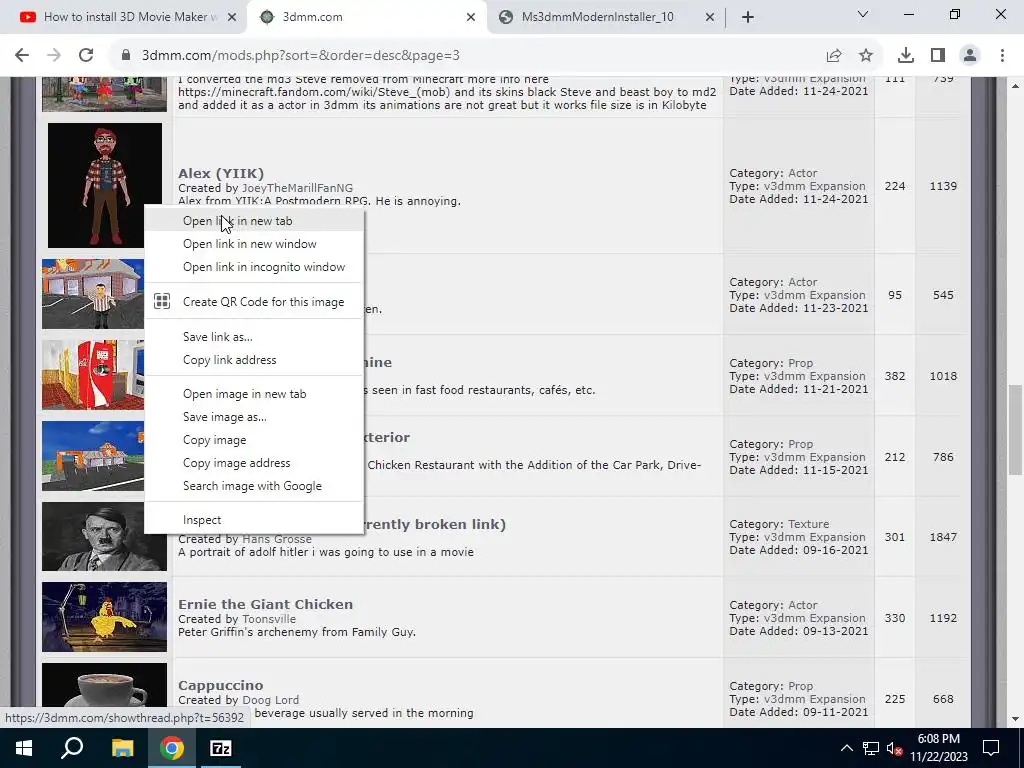Click the Chrome taskbar icon
The image size is (1024, 768).
172,748
